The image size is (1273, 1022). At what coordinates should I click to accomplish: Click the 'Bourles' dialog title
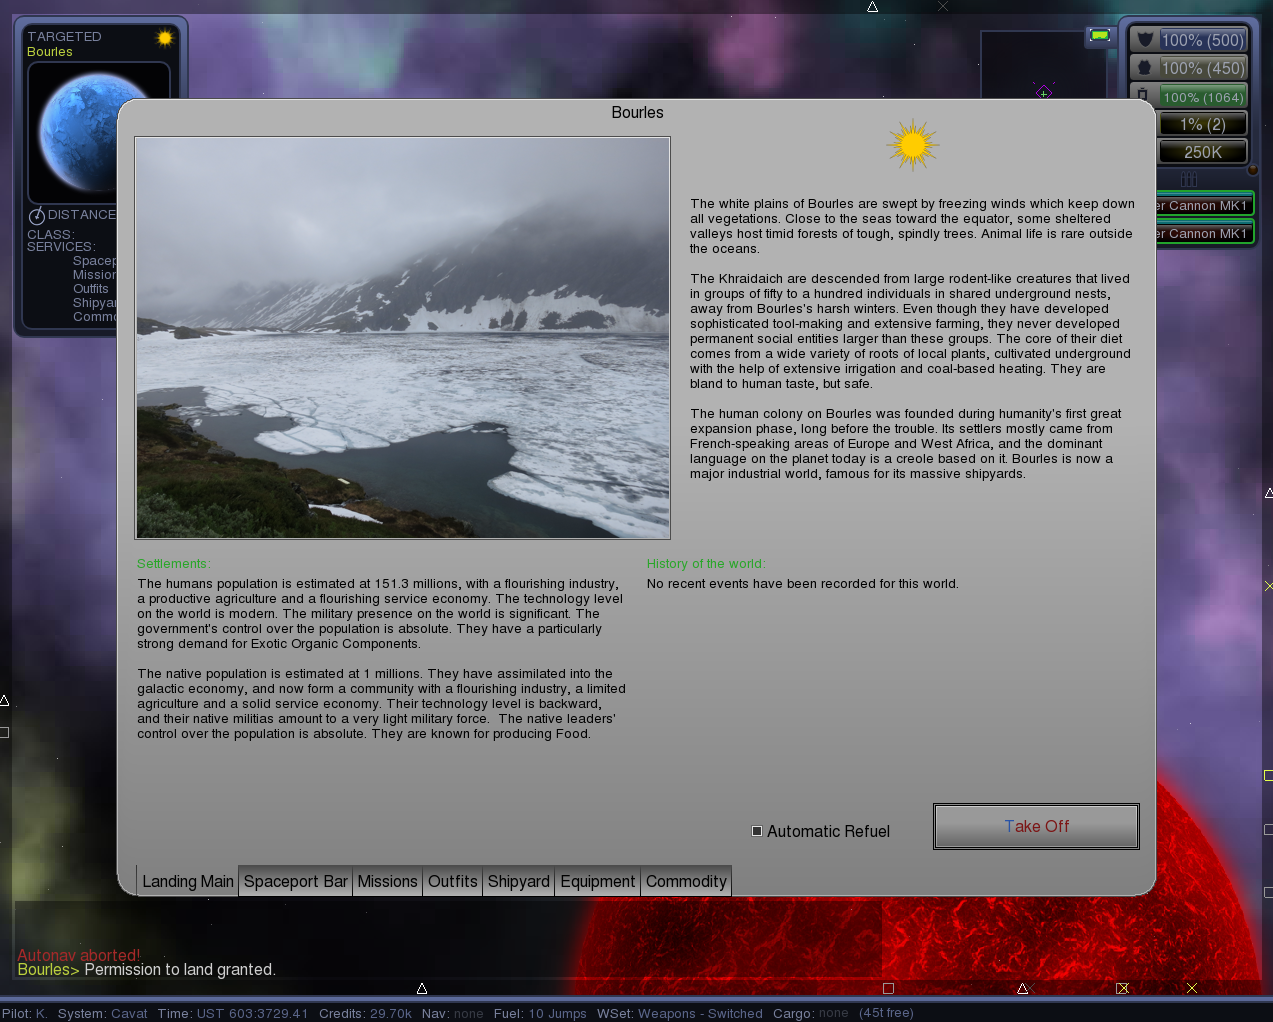(x=637, y=113)
